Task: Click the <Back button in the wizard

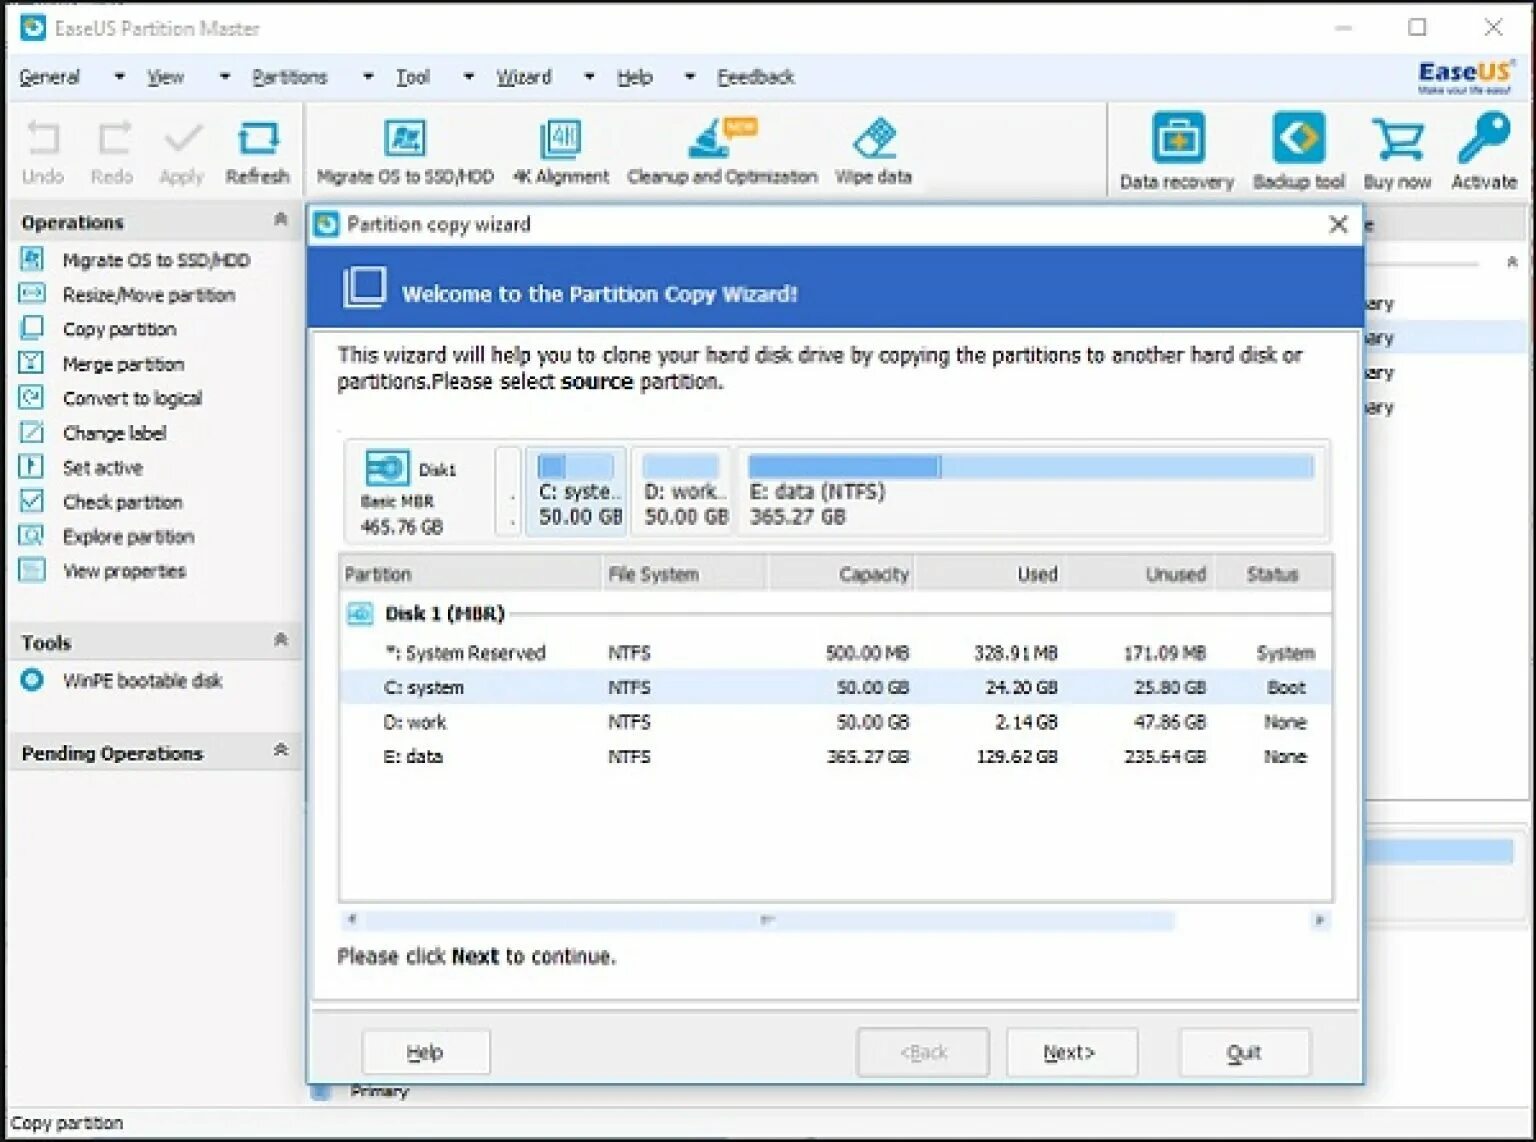Action: pos(923,1052)
